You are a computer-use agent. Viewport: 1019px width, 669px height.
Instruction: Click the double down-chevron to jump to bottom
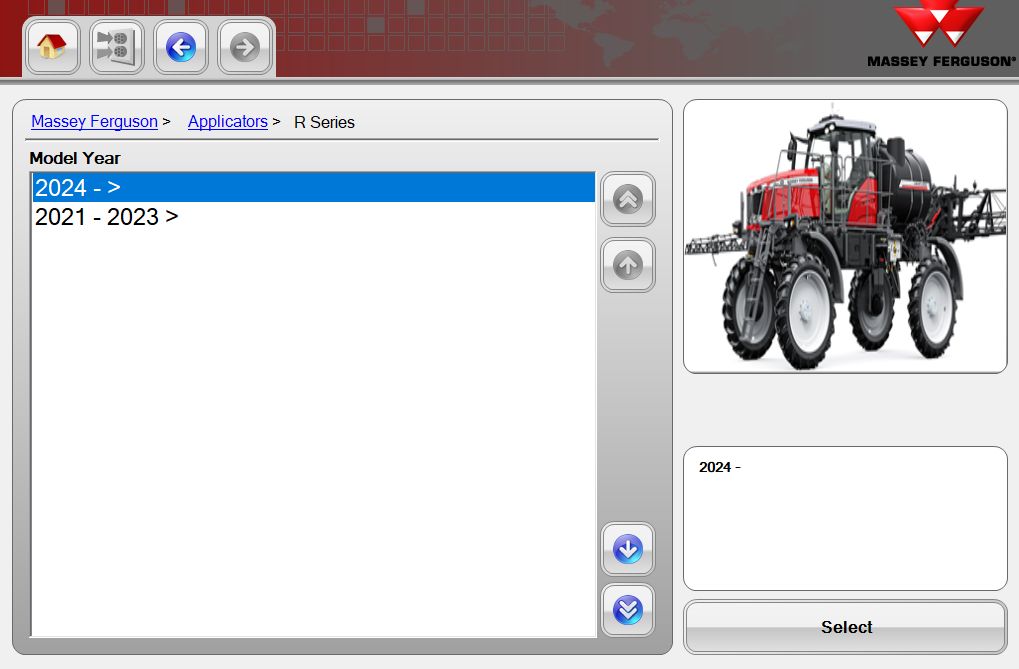pos(627,609)
